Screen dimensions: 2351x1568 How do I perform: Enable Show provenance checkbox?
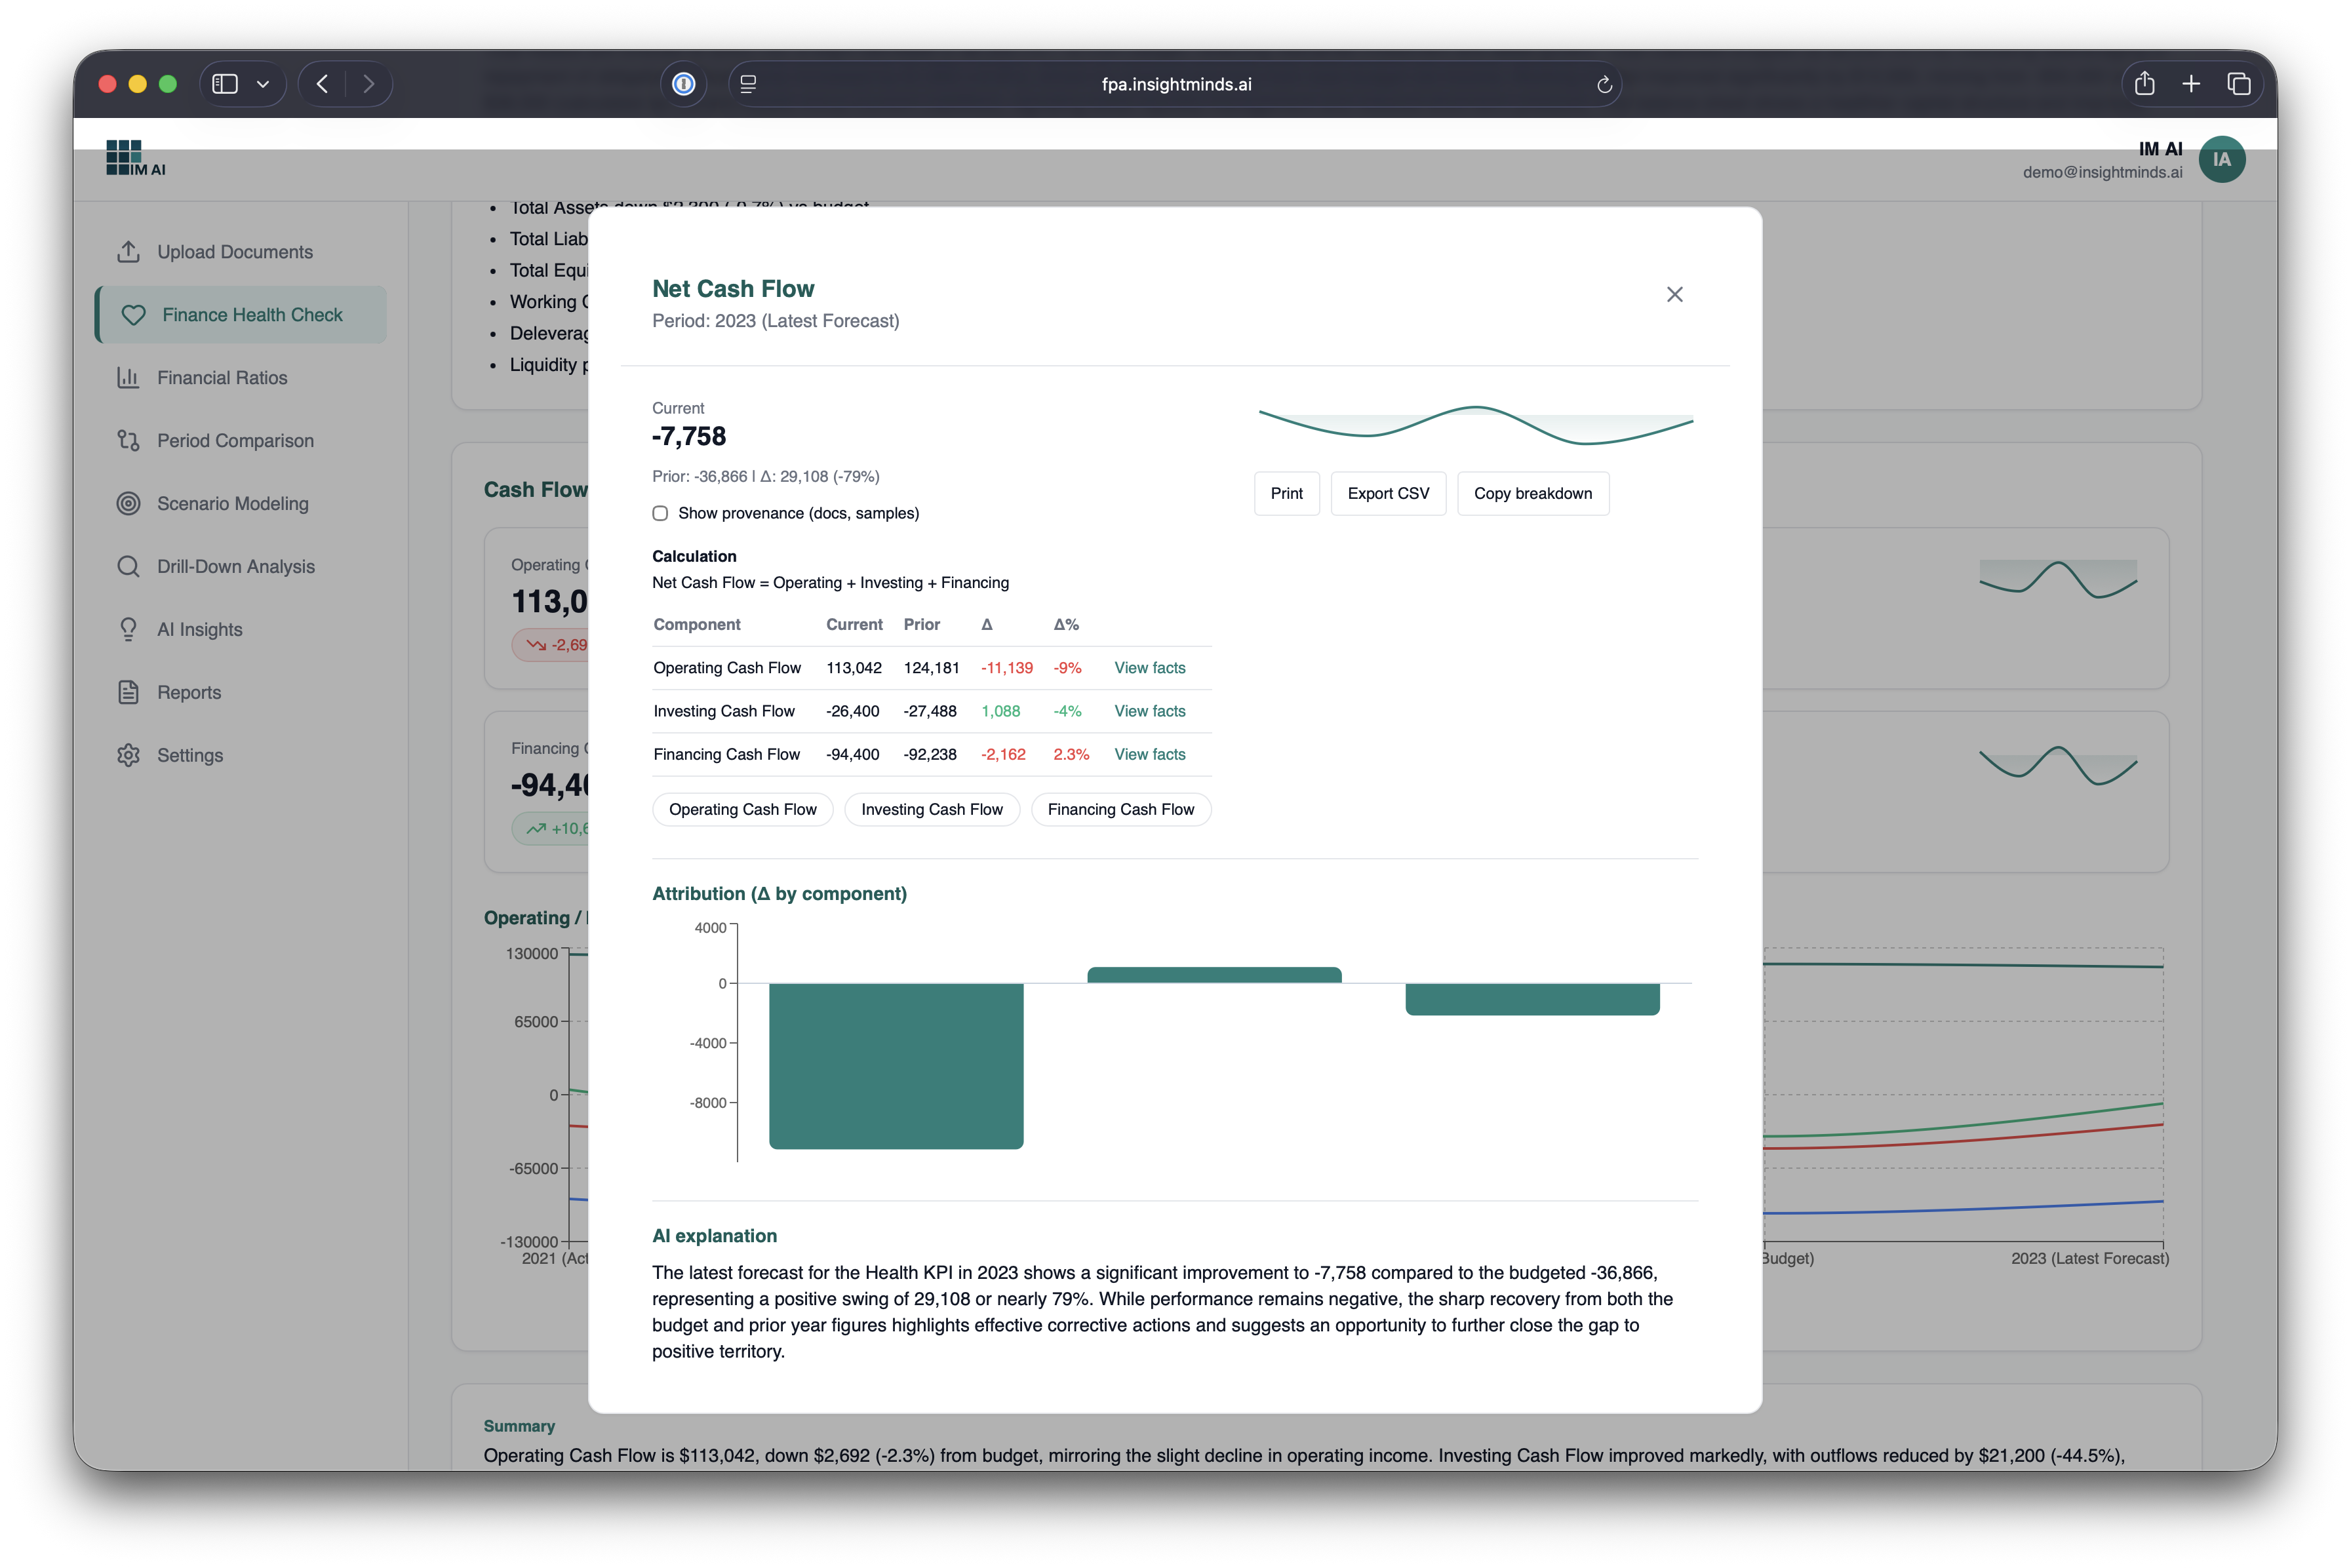[x=660, y=513]
